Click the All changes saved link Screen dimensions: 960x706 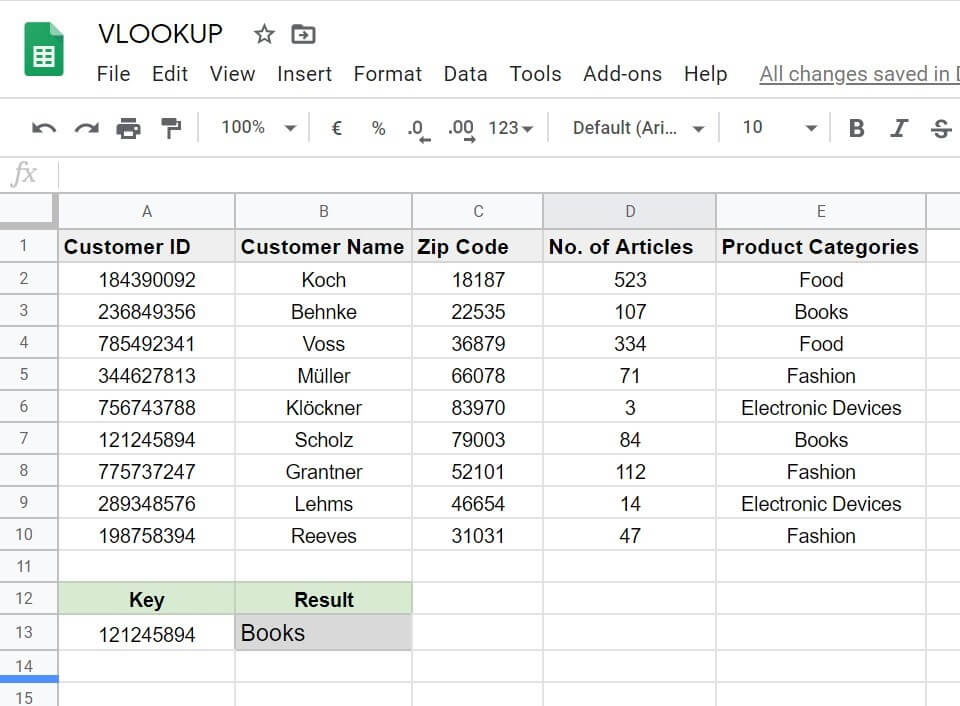(x=859, y=74)
